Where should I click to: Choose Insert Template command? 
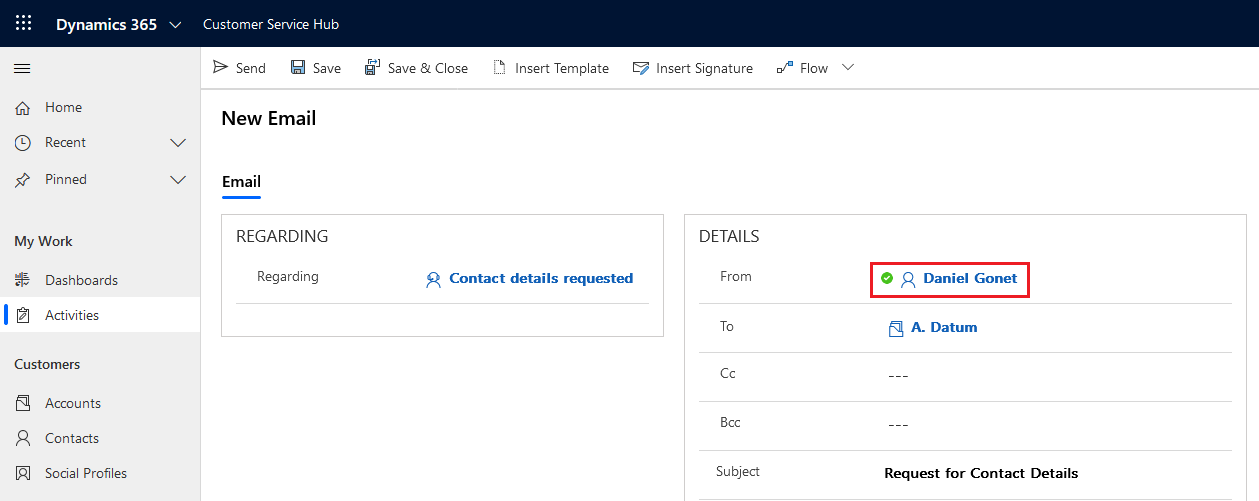pyautogui.click(x=562, y=68)
